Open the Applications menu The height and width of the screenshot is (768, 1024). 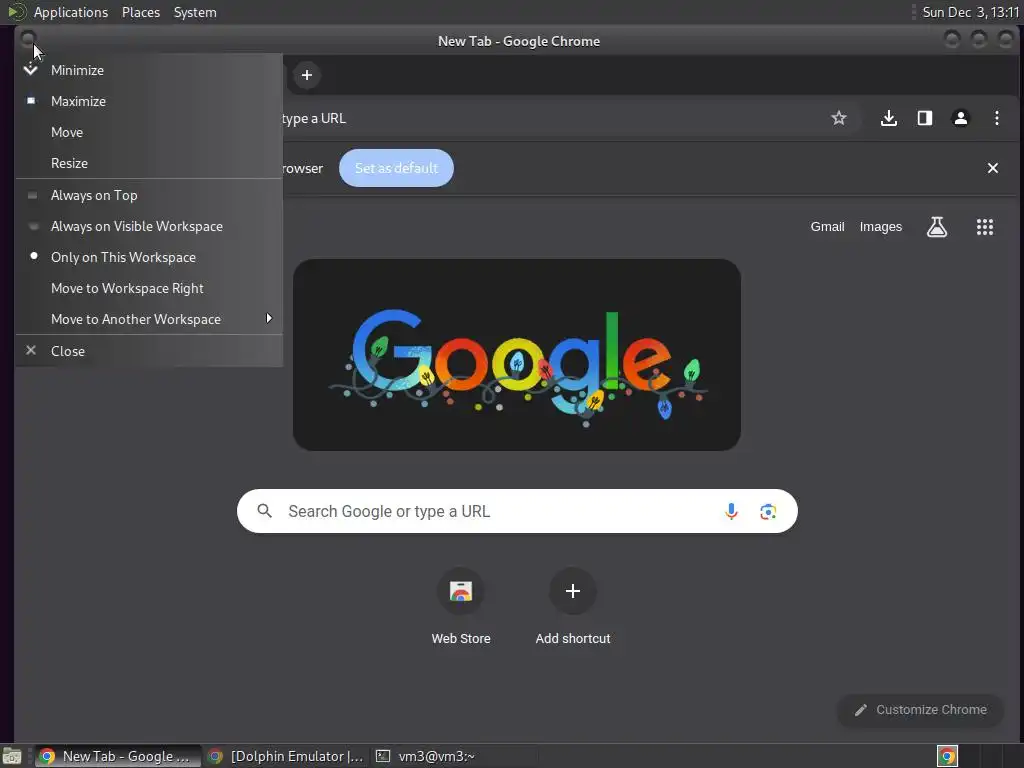coord(71,12)
